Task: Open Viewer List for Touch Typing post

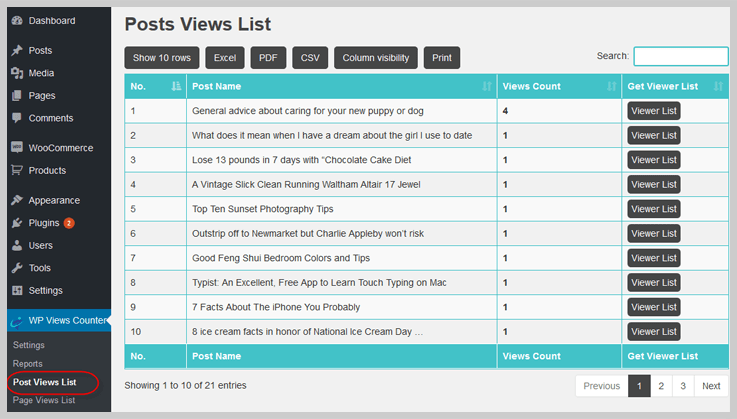Action: 654,283
